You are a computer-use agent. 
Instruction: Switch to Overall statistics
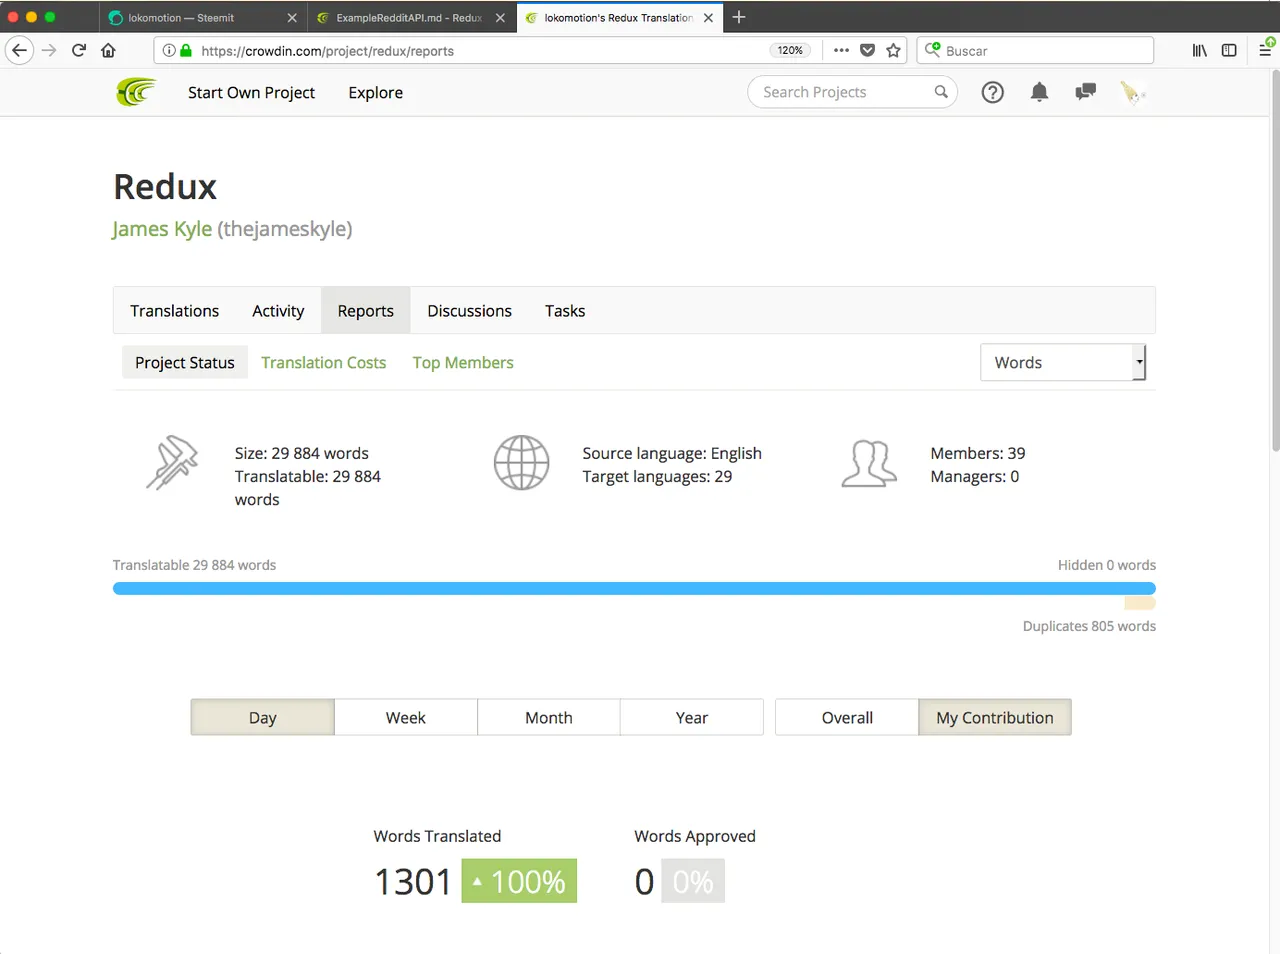click(x=847, y=717)
